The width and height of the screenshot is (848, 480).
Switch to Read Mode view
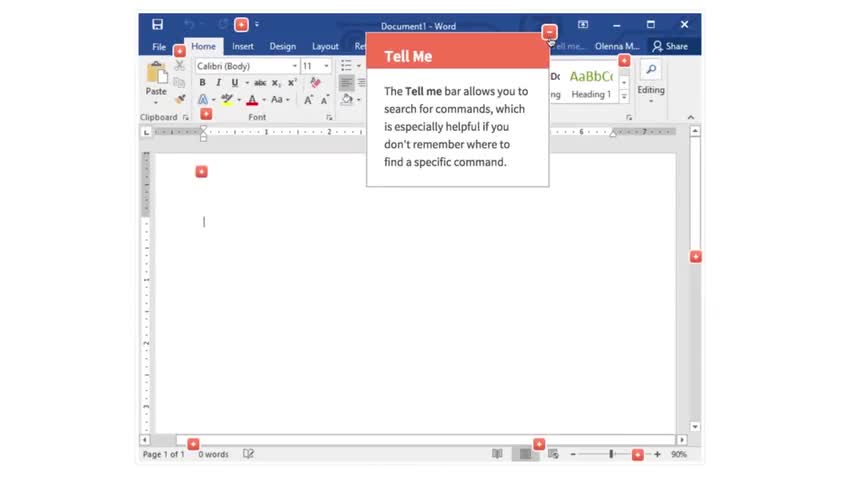(x=497, y=454)
